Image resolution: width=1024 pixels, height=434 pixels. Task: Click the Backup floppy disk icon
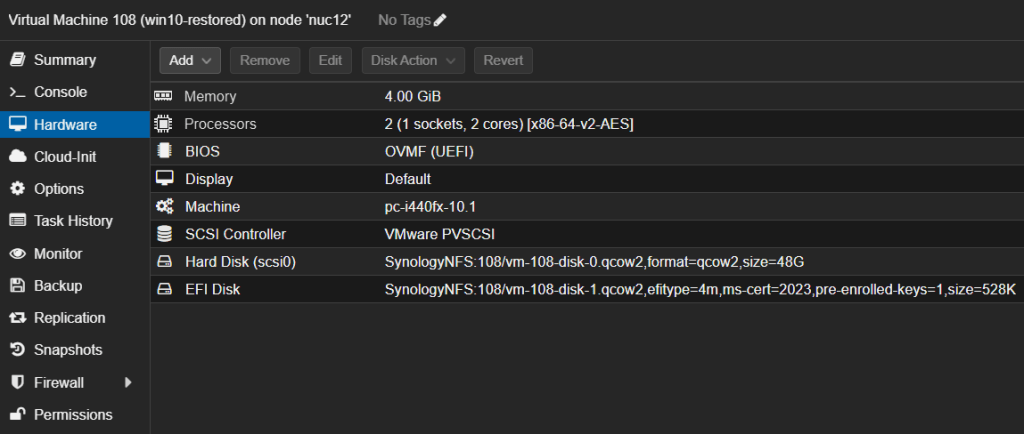coord(18,286)
